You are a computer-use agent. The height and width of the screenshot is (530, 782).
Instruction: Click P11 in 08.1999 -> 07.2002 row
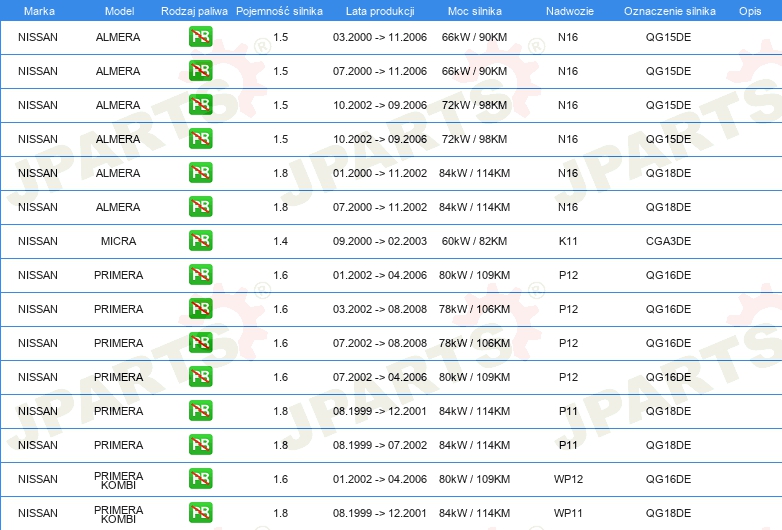point(568,445)
